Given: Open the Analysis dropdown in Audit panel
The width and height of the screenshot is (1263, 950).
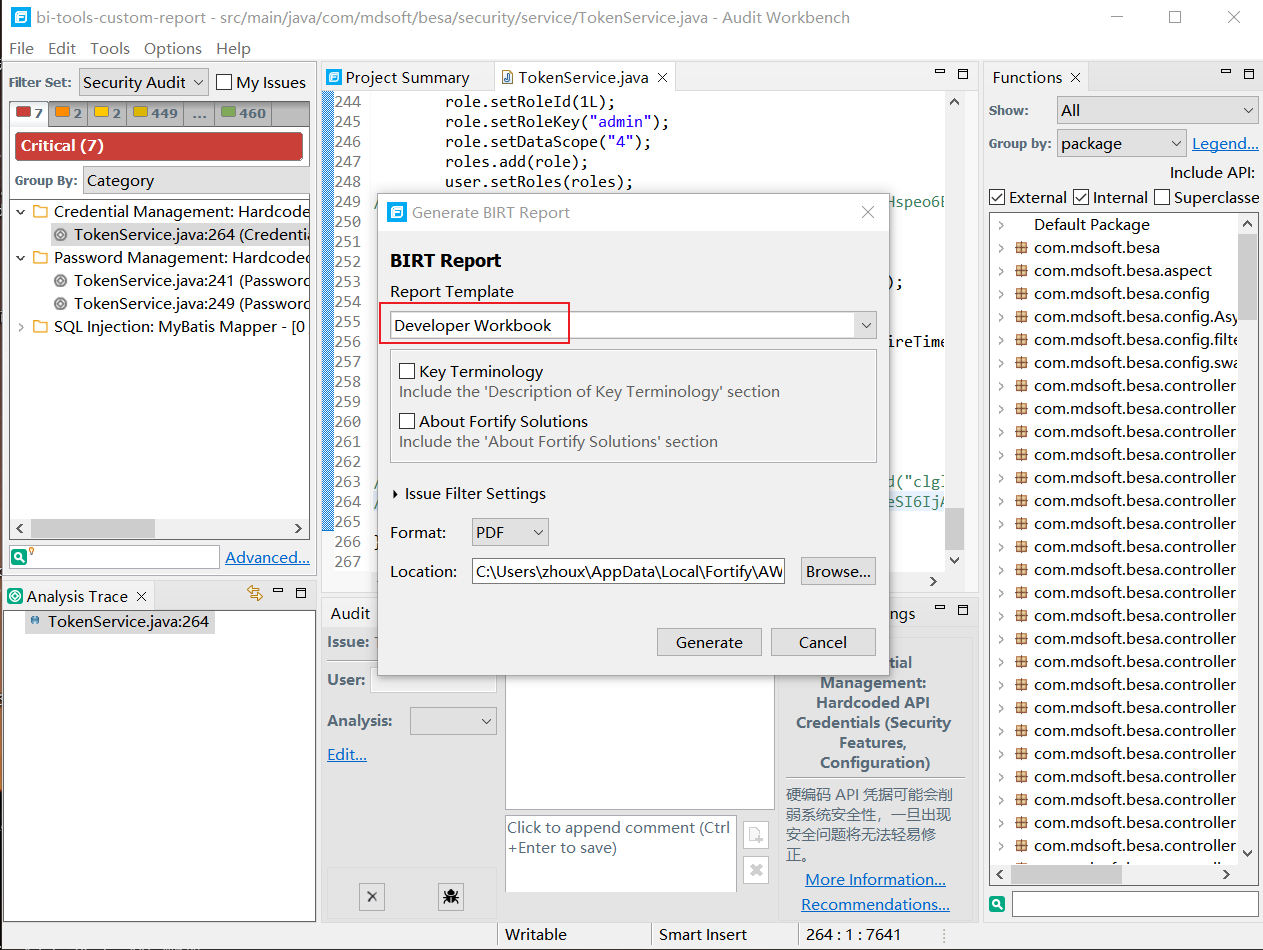Looking at the screenshot, I should (x=453, y=720).
